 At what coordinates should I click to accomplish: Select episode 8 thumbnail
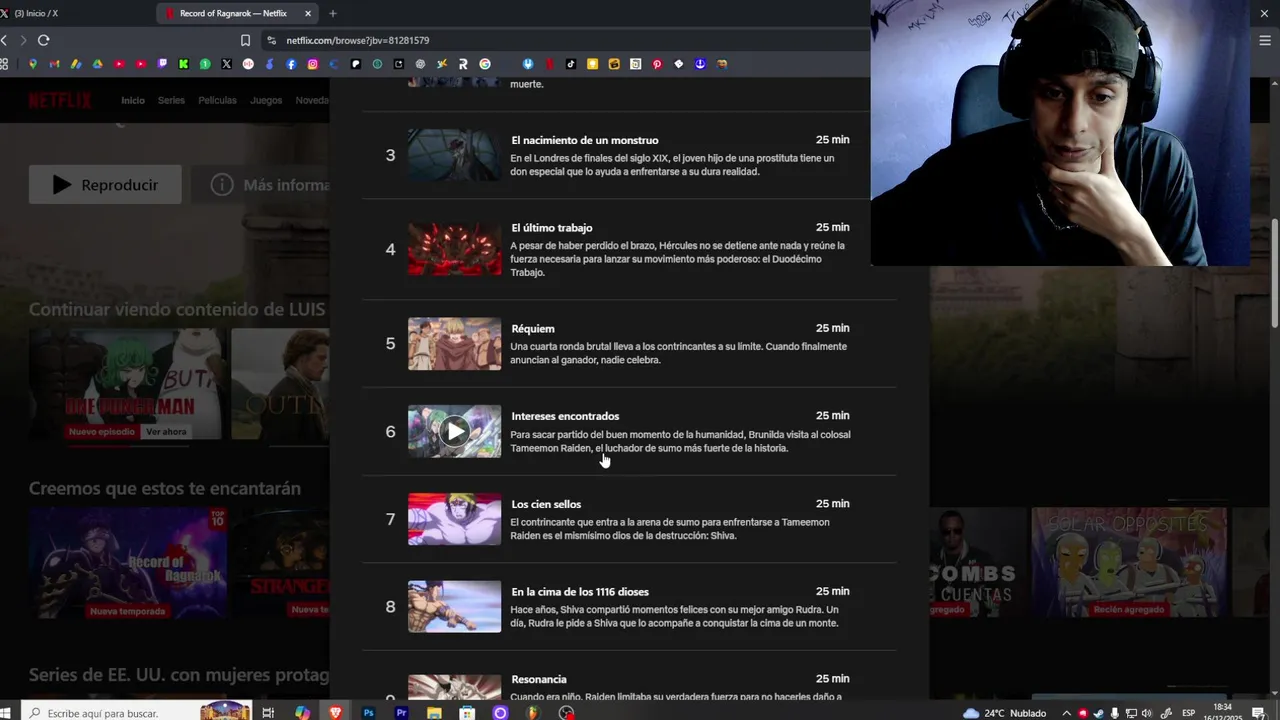tap(455, 606)
